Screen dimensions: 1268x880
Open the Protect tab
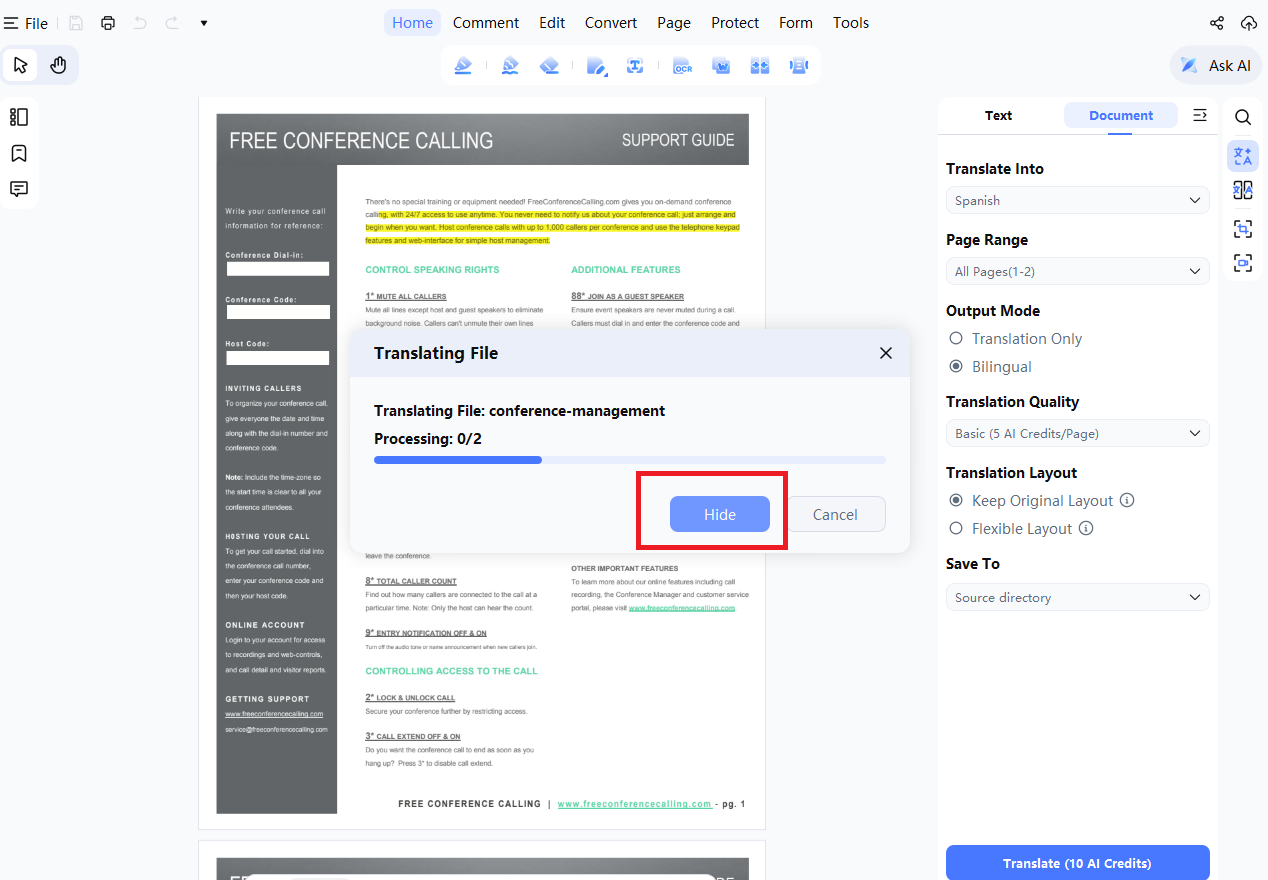[x=735, y=23]
